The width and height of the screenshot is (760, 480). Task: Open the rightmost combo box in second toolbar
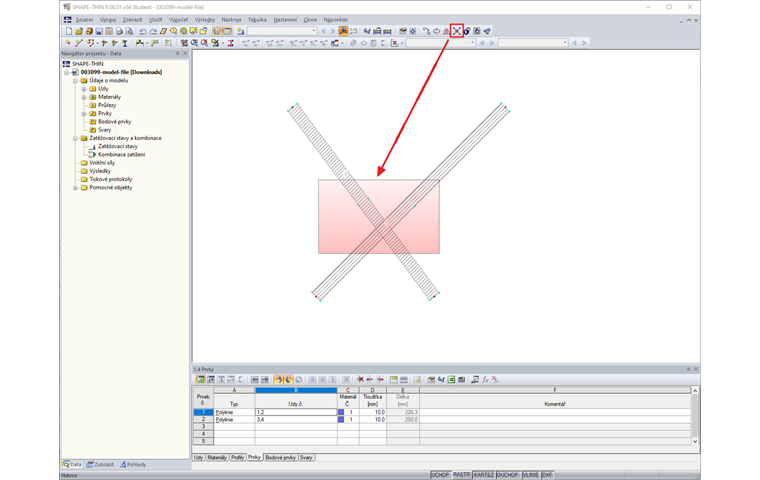point(533,43)
